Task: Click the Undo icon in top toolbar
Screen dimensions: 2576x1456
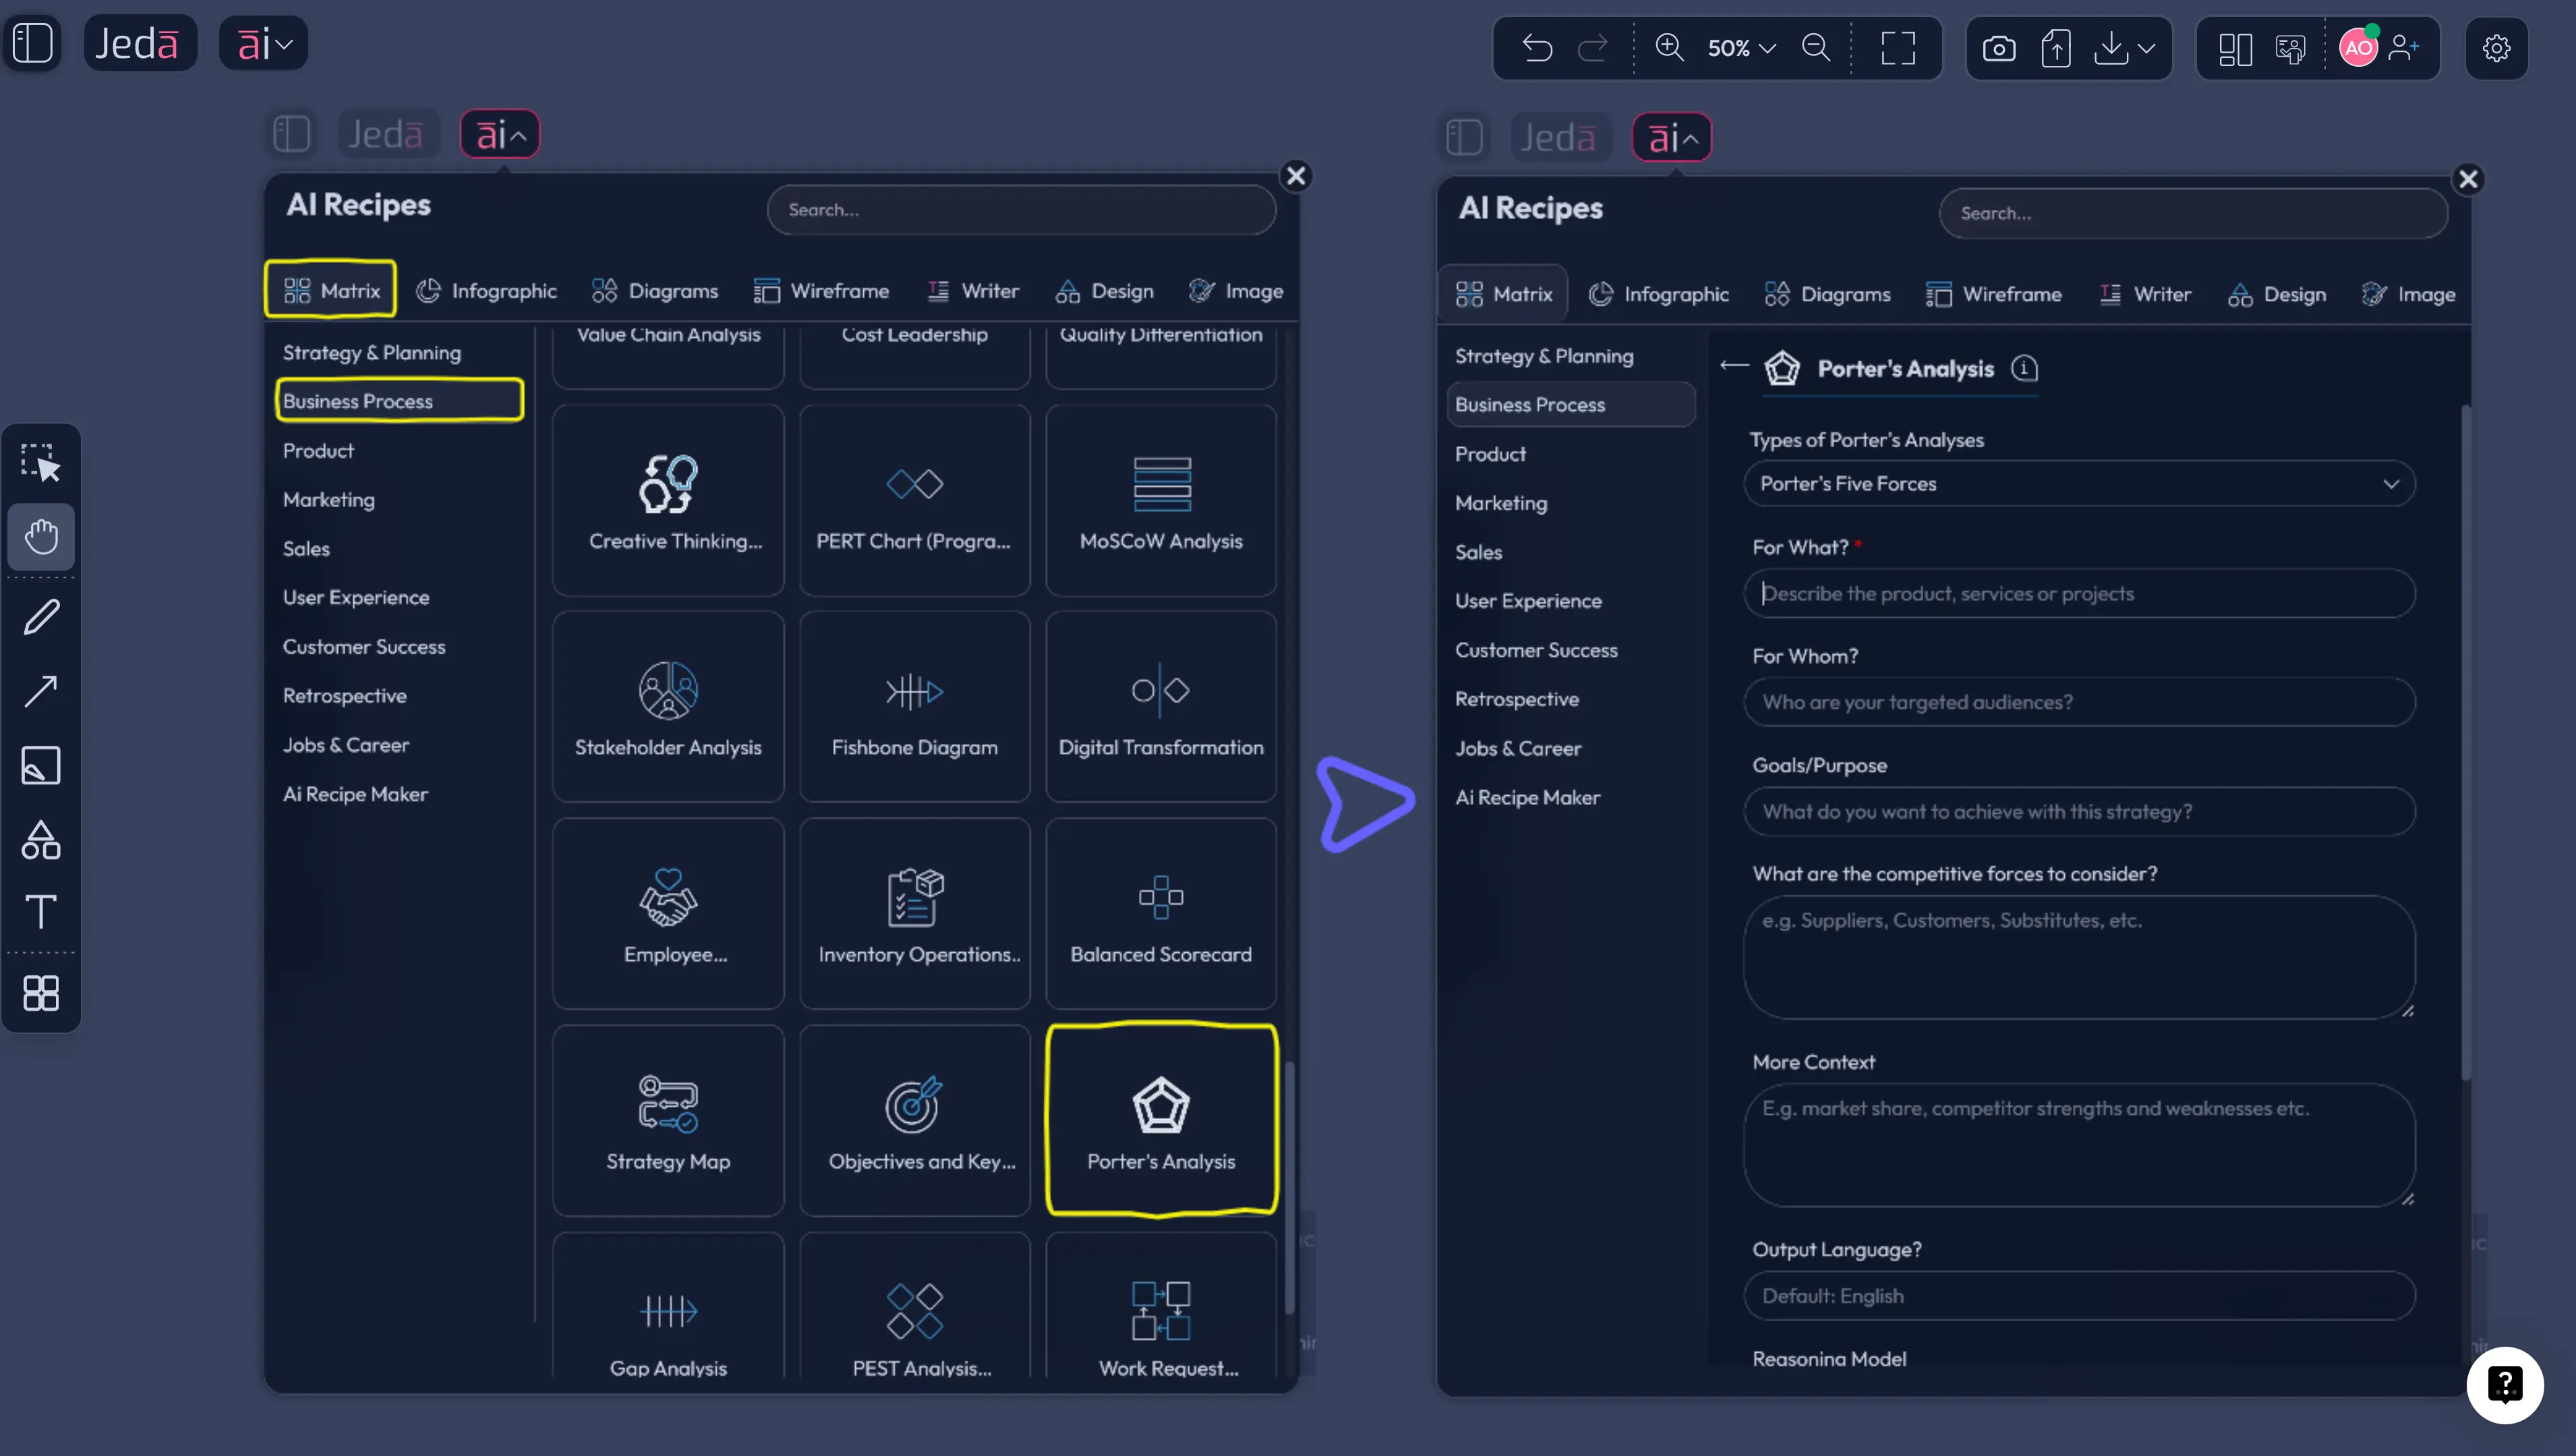Action: coord(1537,47)
